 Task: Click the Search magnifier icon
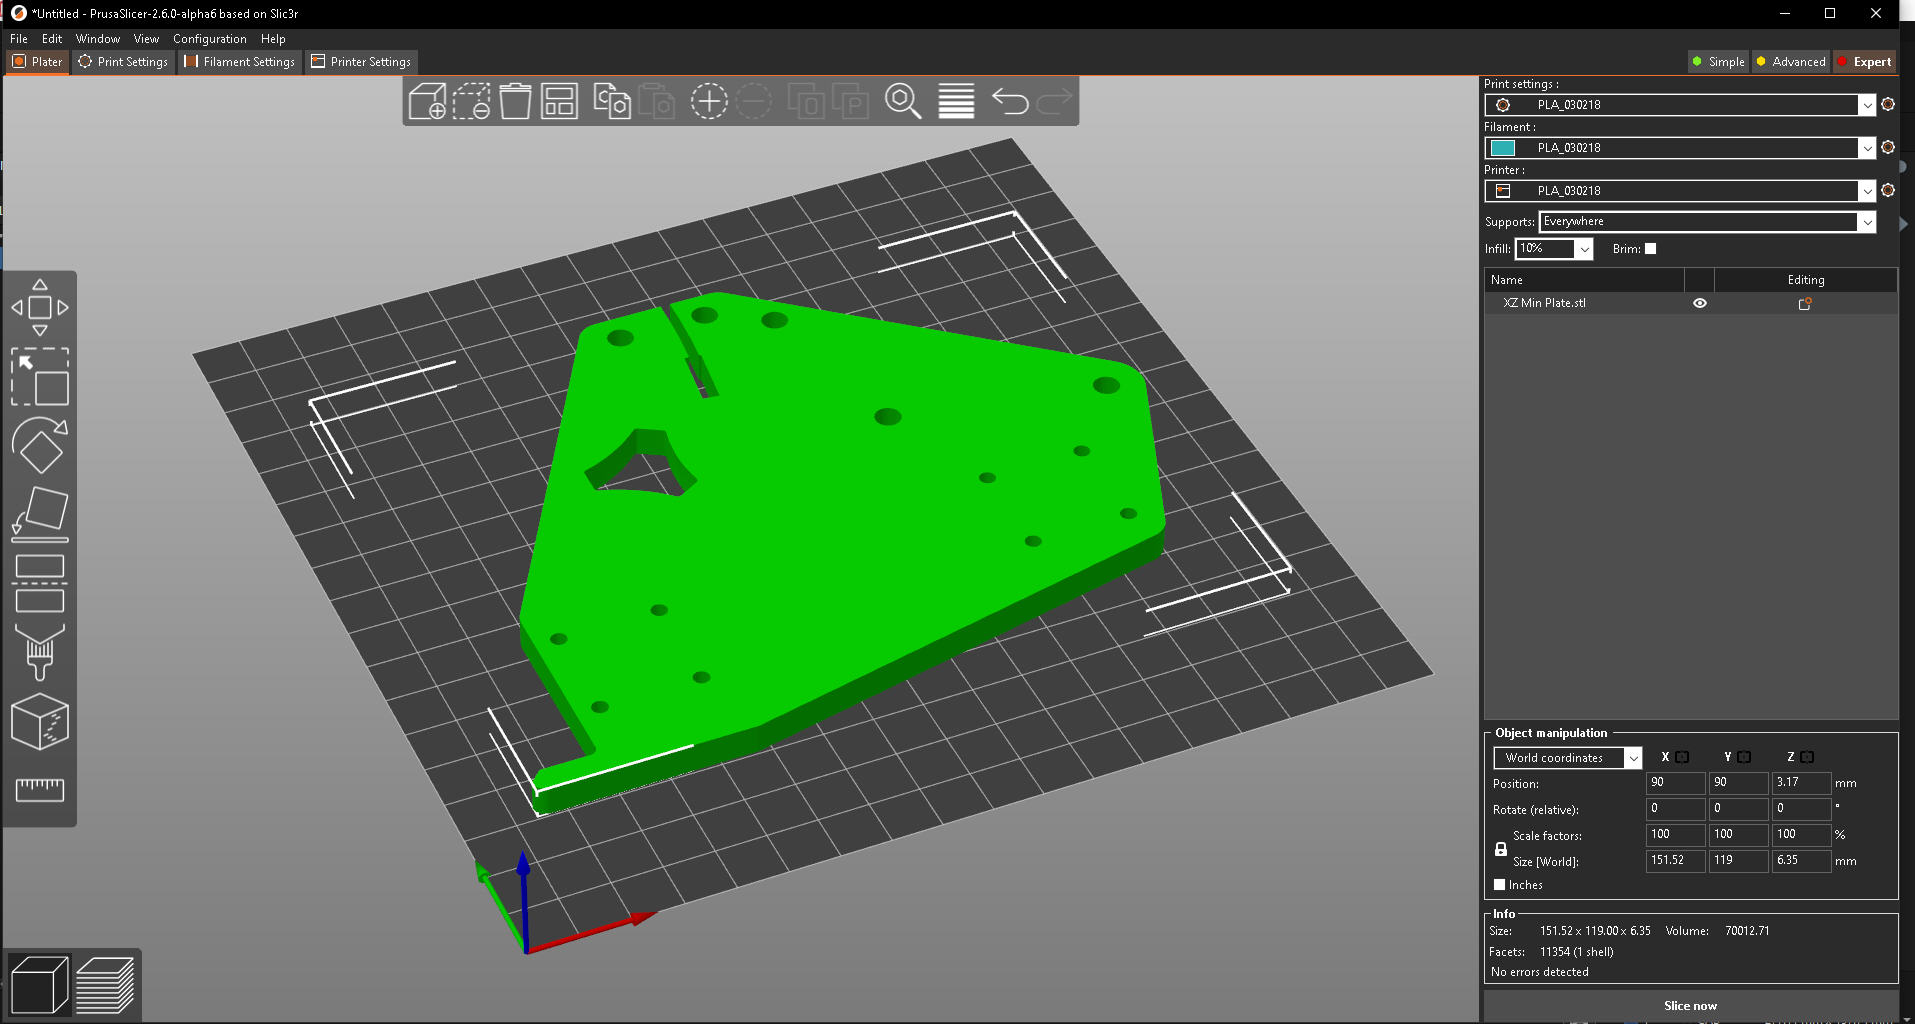[903, 101]
